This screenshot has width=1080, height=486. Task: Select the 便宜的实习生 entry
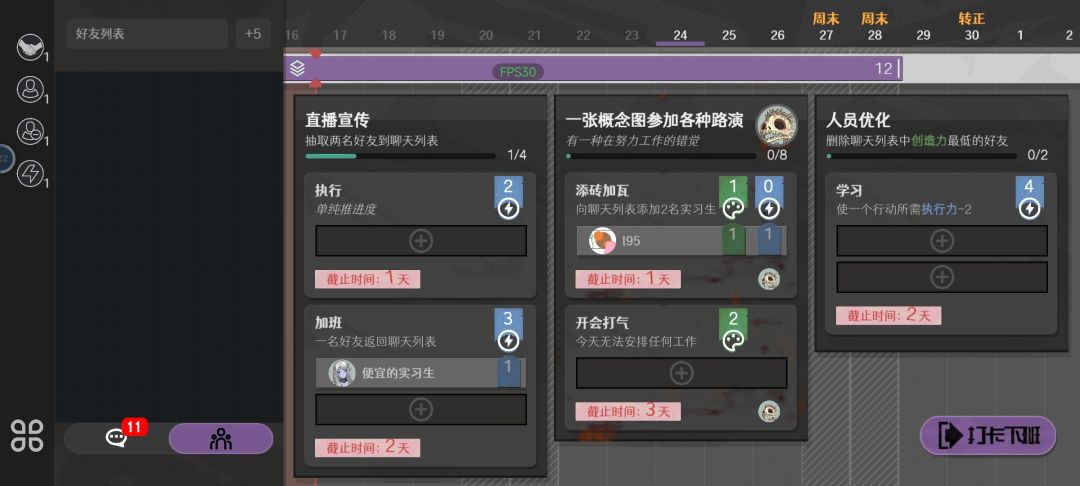[421, 373]
